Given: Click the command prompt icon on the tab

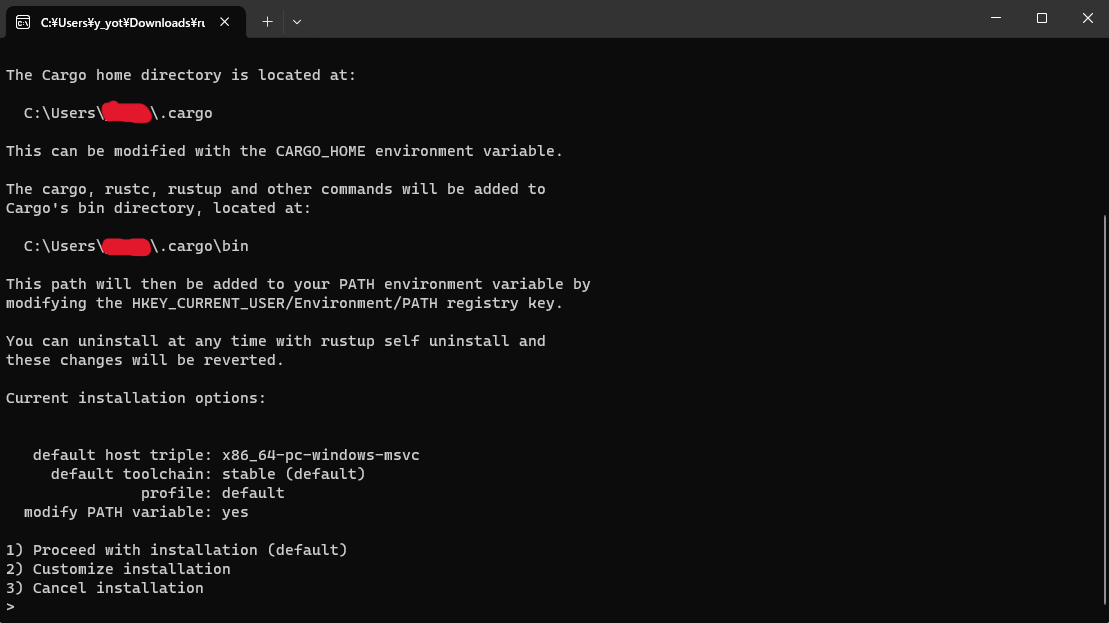Looking at the screenshot, I should coord(22,21).
